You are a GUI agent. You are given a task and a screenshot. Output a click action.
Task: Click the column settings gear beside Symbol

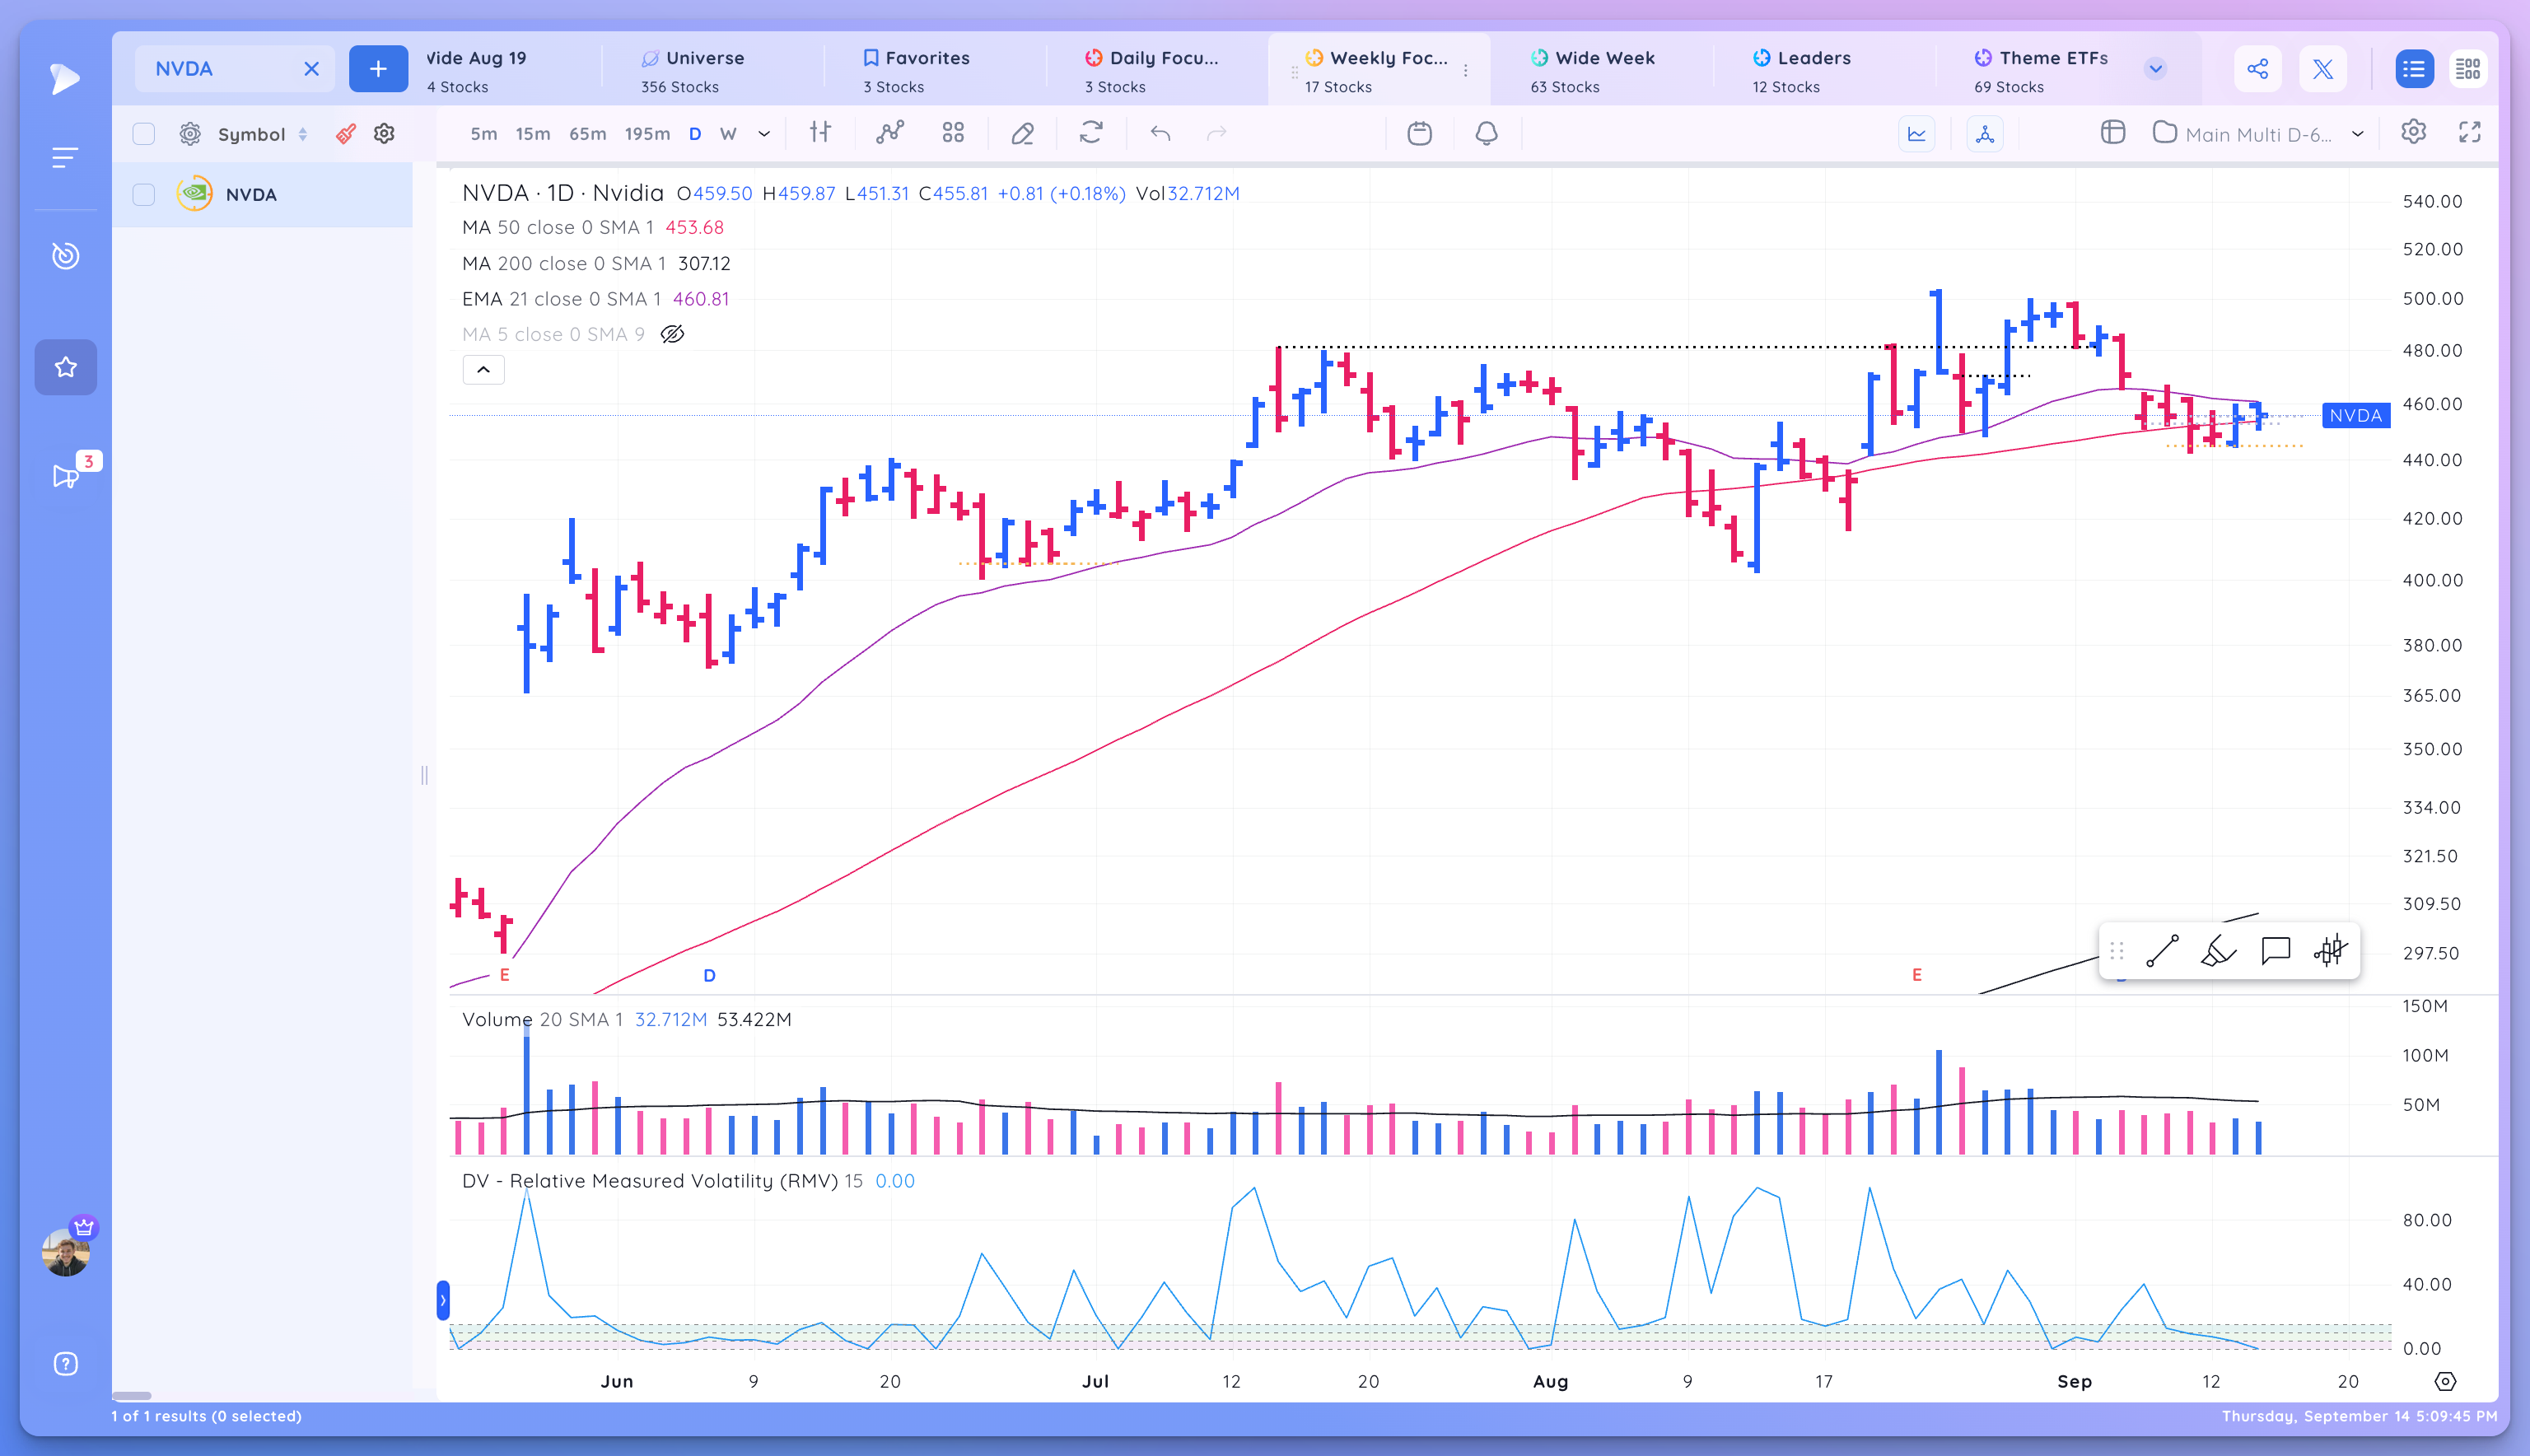coord(190,134)
